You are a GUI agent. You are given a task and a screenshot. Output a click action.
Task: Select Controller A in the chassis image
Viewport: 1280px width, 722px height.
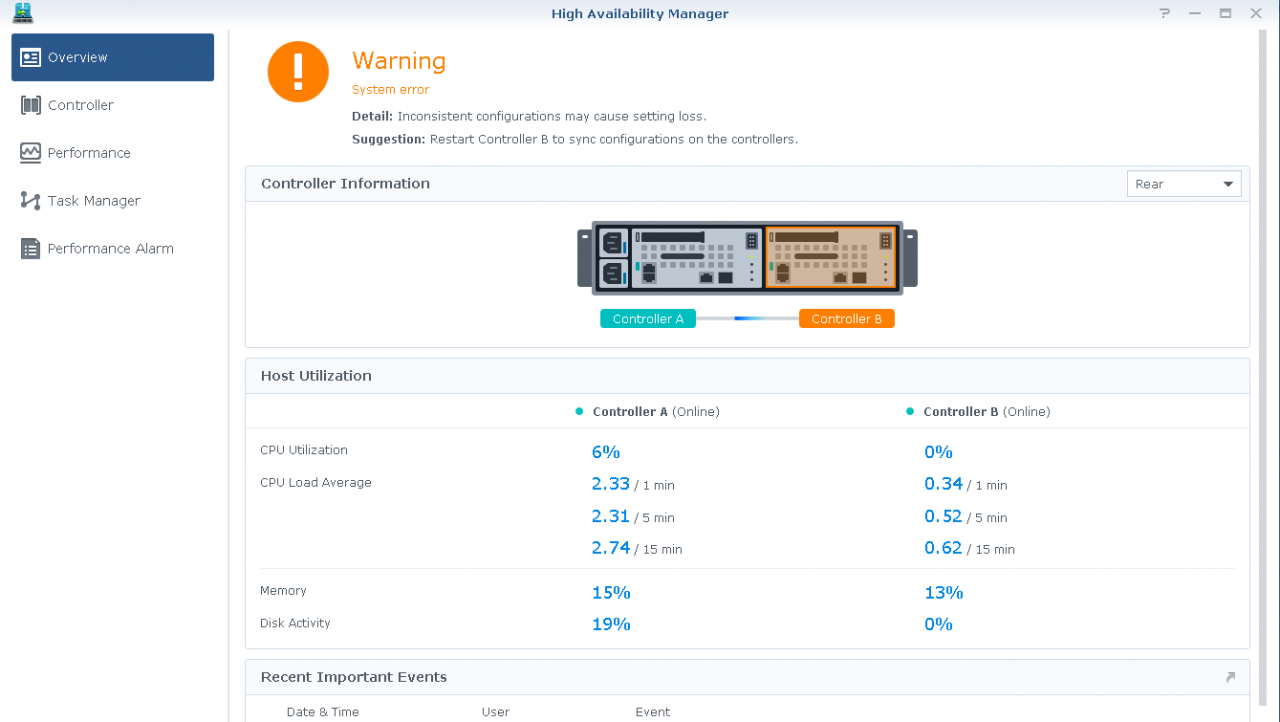tap(696, 258)
